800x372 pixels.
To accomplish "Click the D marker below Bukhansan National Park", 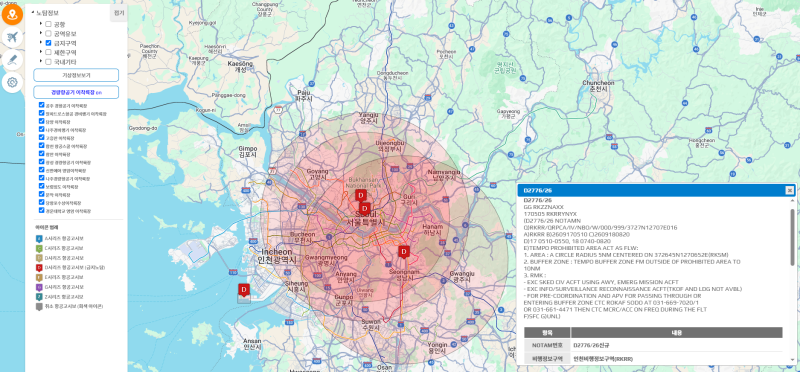I will point(360,197).
